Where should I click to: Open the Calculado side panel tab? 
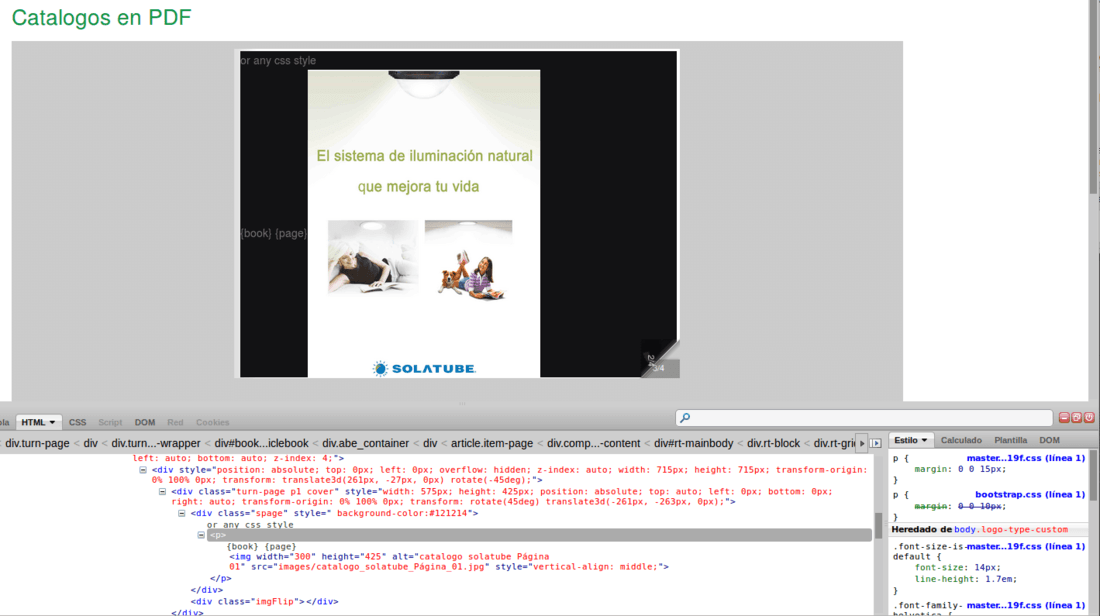click(x=960, y=441)
